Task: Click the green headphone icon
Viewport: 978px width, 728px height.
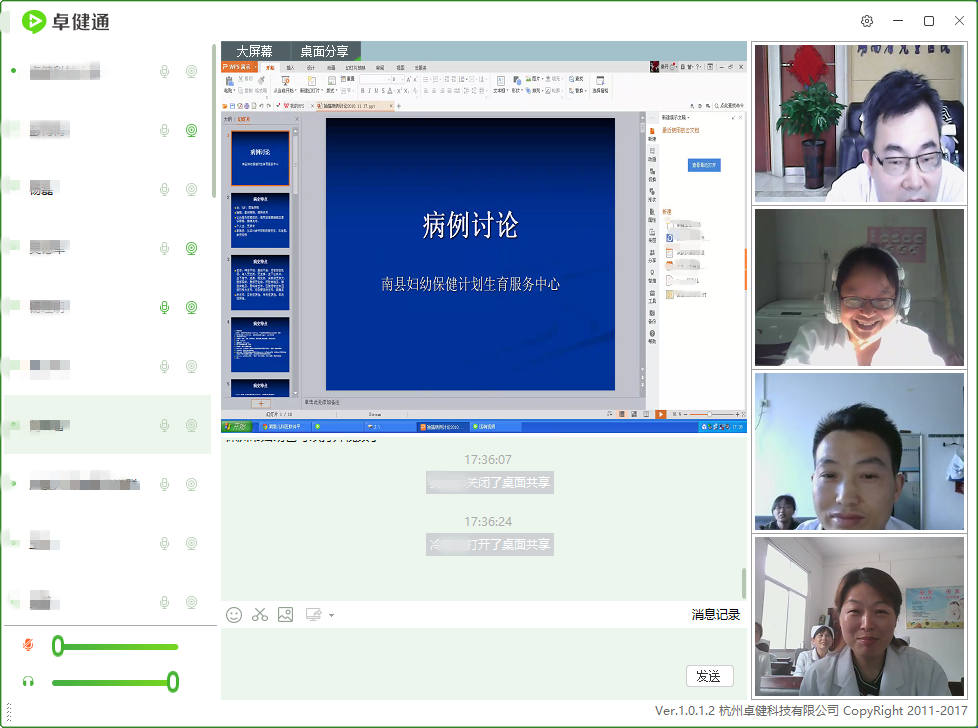Action: 28,681
